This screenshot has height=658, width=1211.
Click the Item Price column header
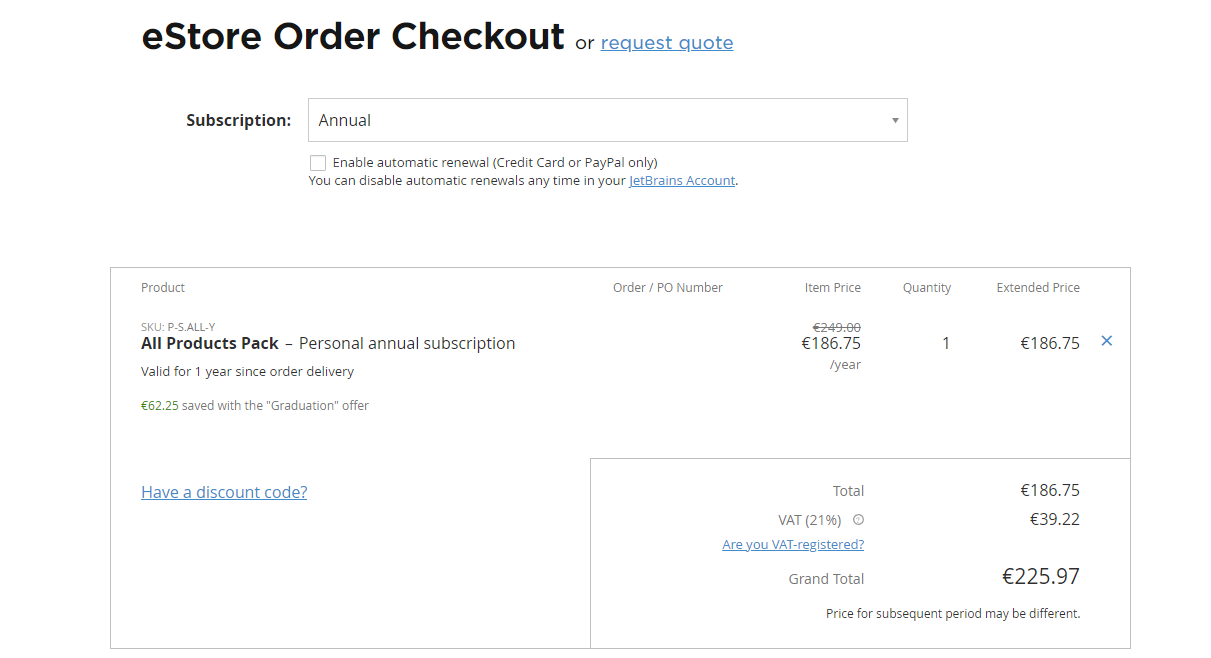point(832,288)
